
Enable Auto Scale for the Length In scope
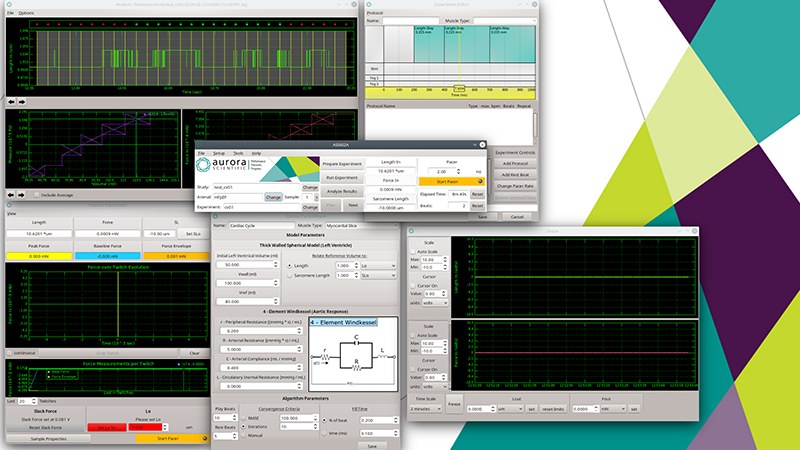[x=413, y=252]
